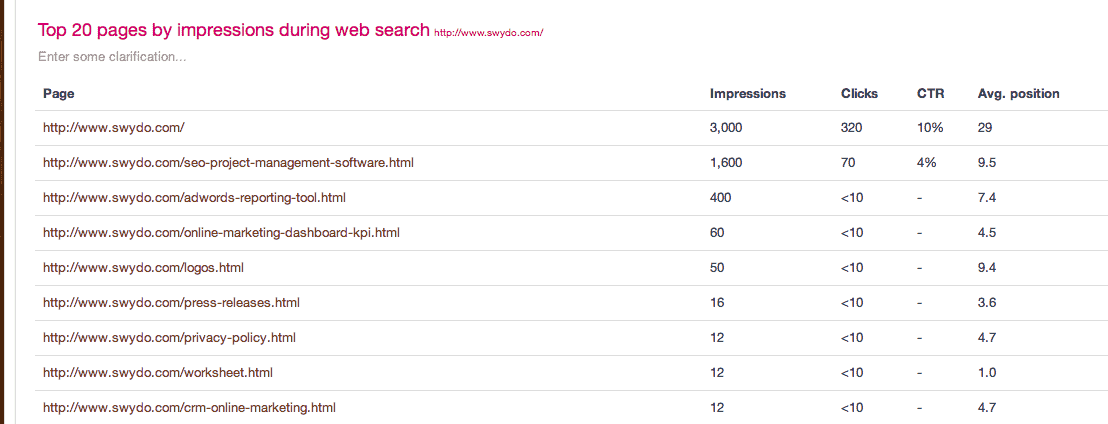Open the http://www.swydo.com/ homepage row link
1108x424 pixels.
coord(114,128)
